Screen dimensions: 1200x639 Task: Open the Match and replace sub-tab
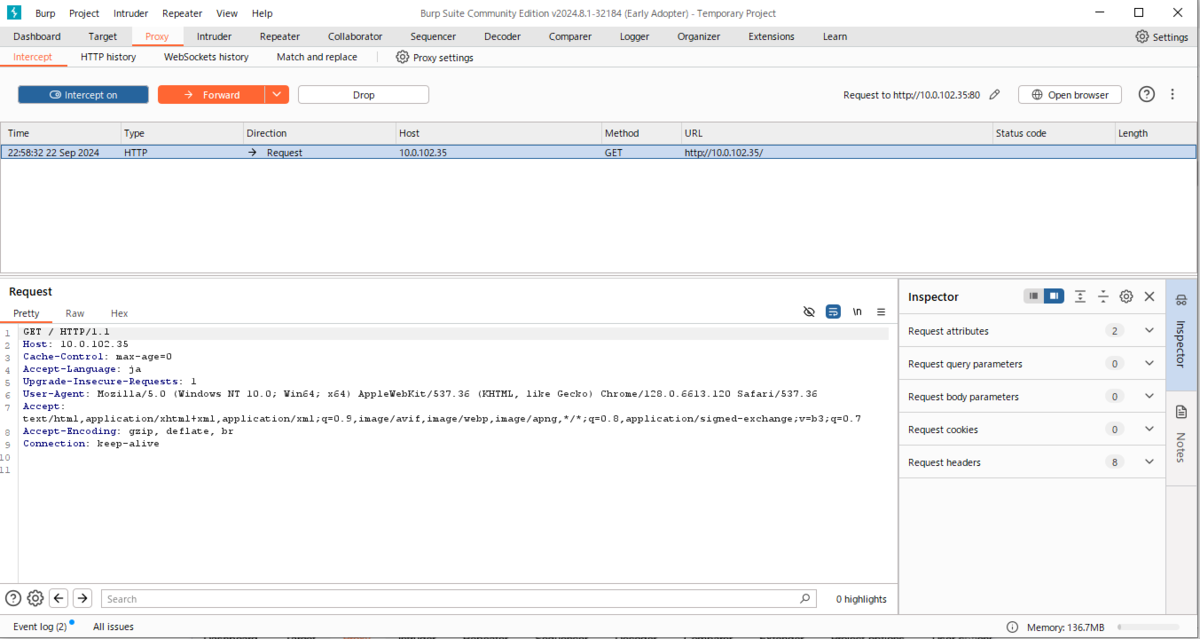coord(317,57)
